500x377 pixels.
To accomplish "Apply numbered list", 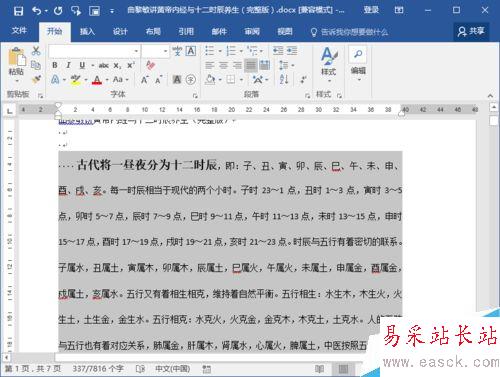I will (x=231, y=51).
